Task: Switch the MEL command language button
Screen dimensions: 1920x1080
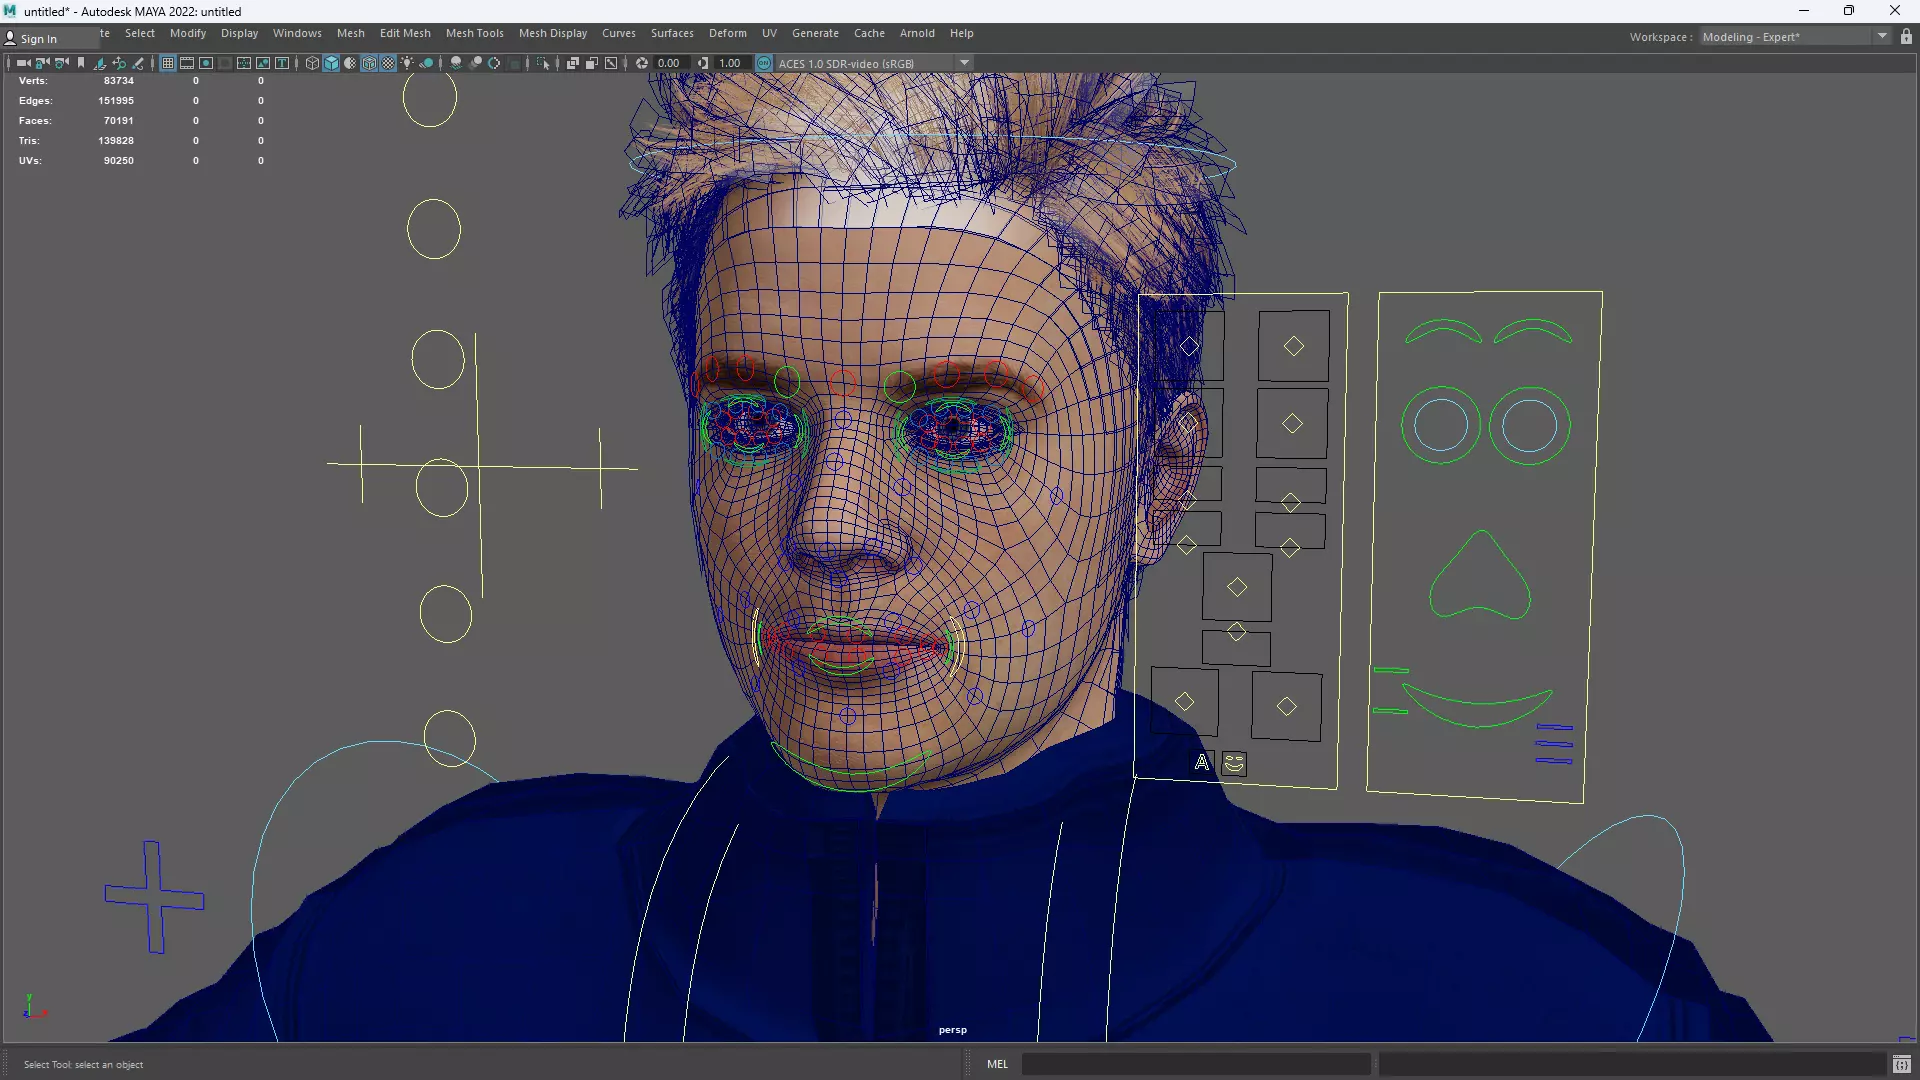Action: point(997,1064)
